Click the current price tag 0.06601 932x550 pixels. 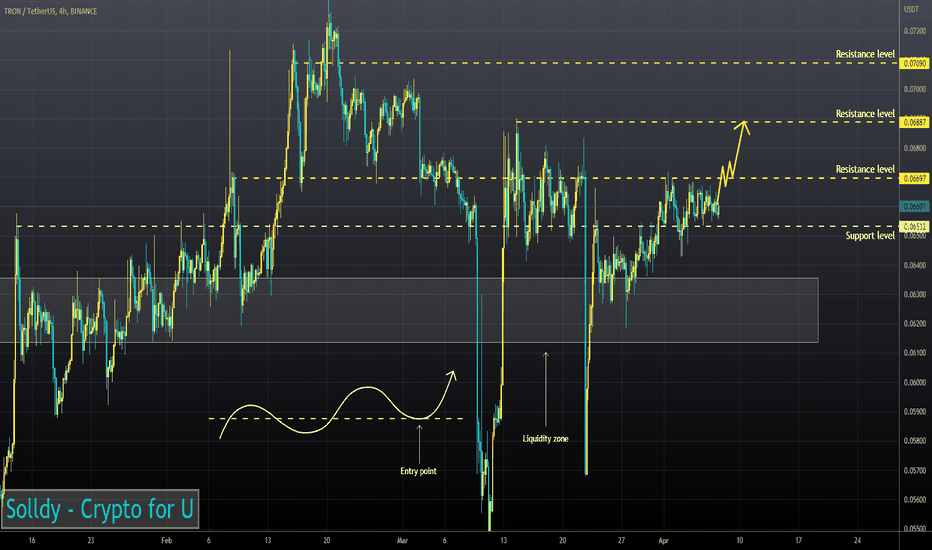(914, 206)
